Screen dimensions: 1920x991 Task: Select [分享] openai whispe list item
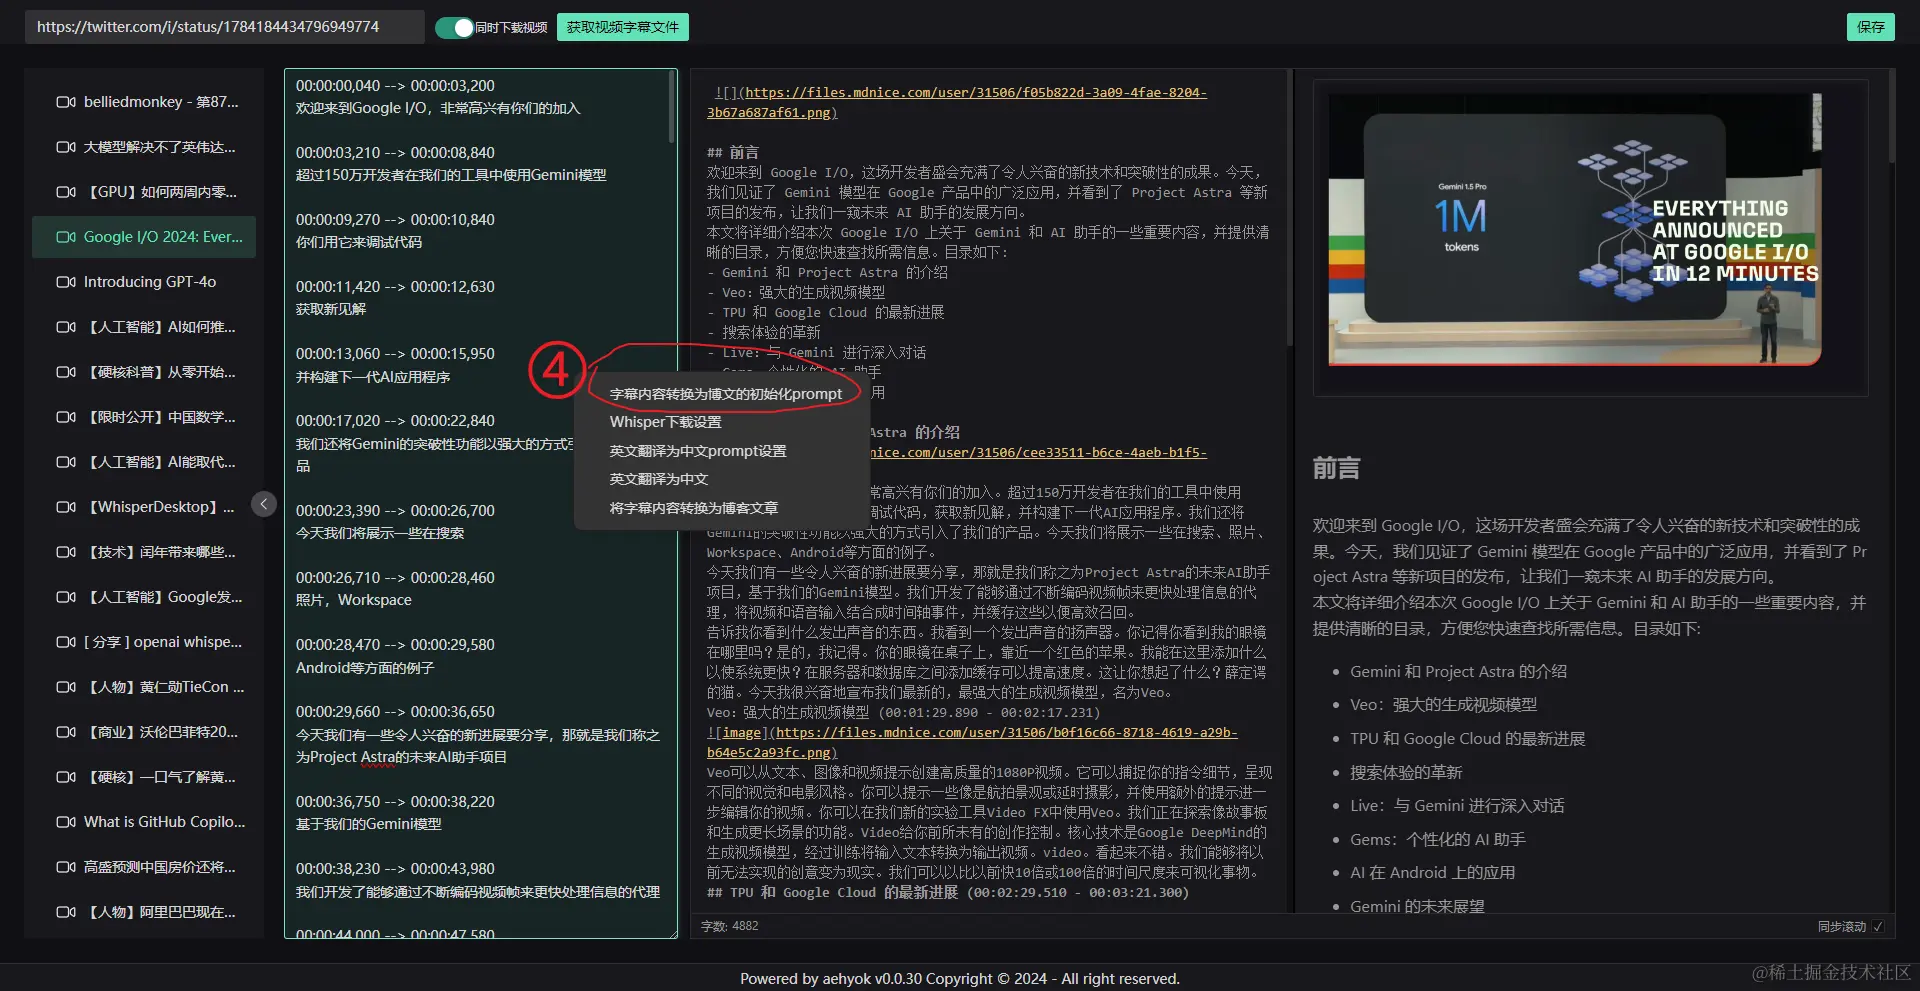pos(144,642)
